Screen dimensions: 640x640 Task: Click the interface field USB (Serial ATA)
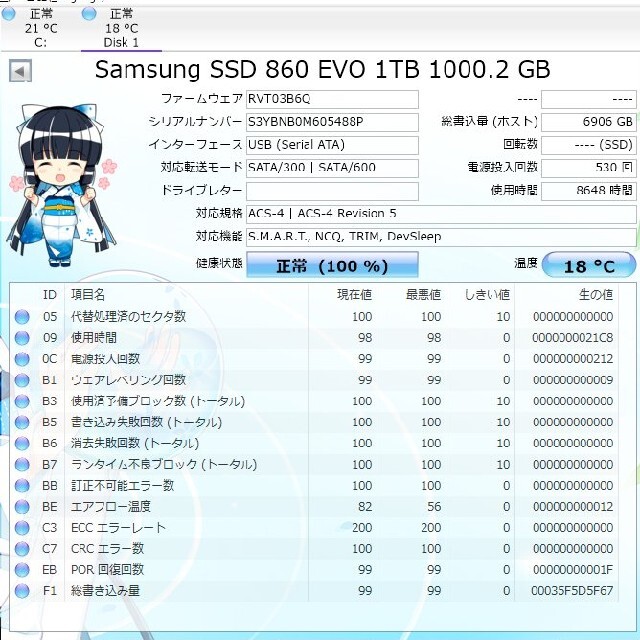point(332,145)
